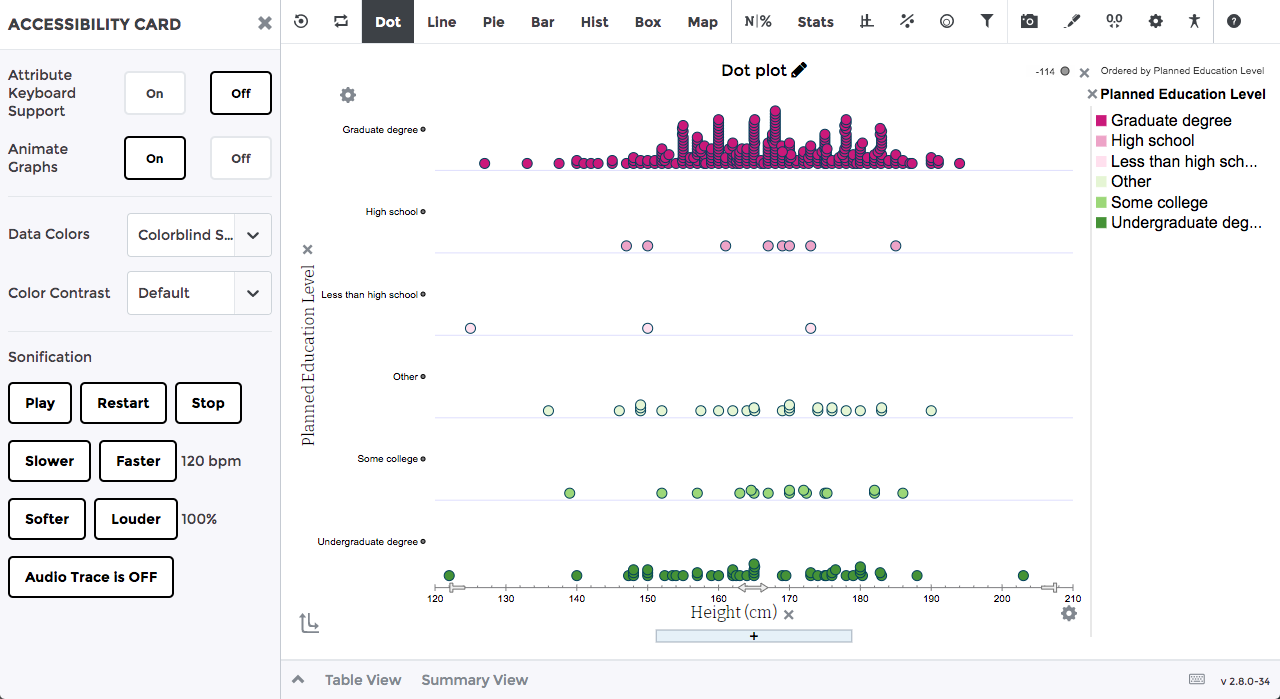Viewport: 1280px width, 699px height.
Task: Click the sonification Play button
Action: click(40, 403)
